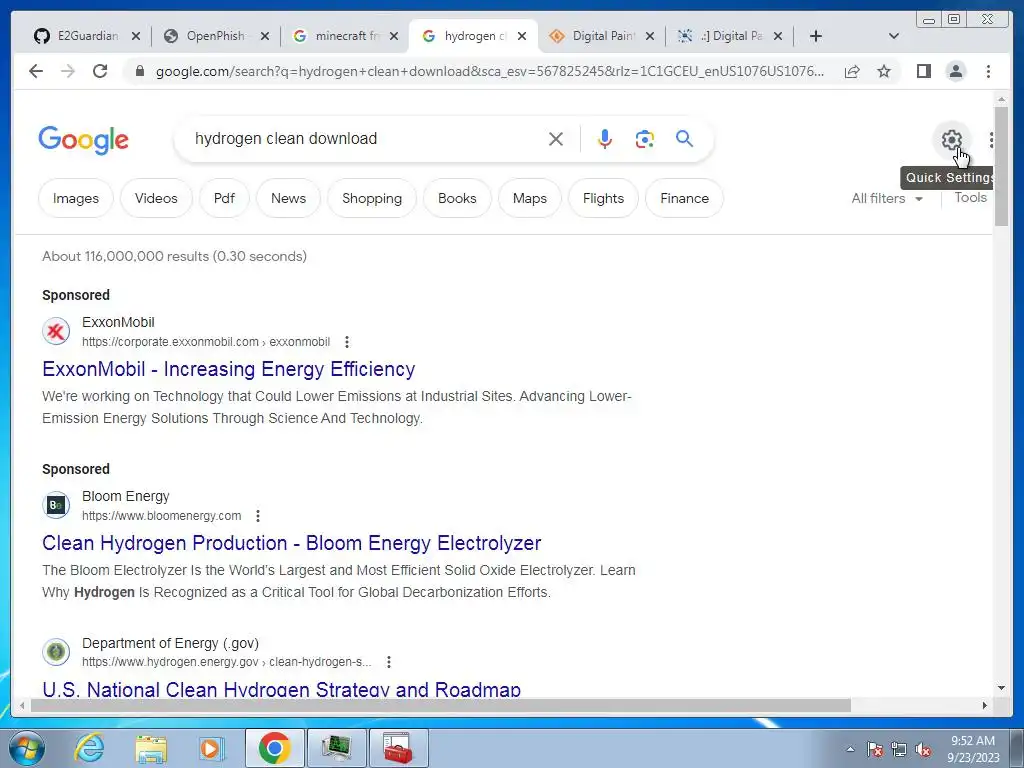Viewport: 1024px width, 768px height.
Task: Start voice search with microphone icon
Action: 605,139
